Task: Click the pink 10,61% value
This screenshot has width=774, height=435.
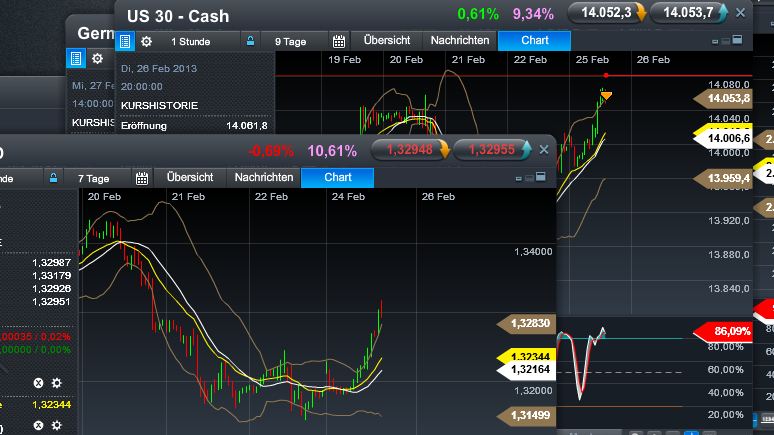Action: pyautogui.click(x=332, y=151)
